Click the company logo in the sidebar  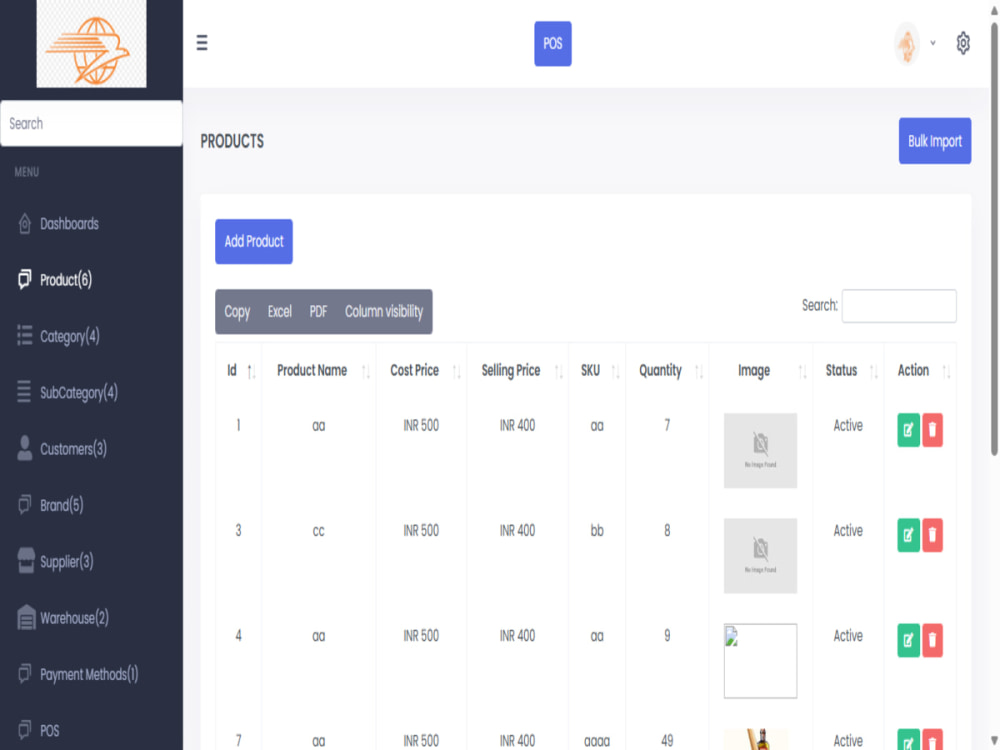pyautogui.click(x=91, y=43)
